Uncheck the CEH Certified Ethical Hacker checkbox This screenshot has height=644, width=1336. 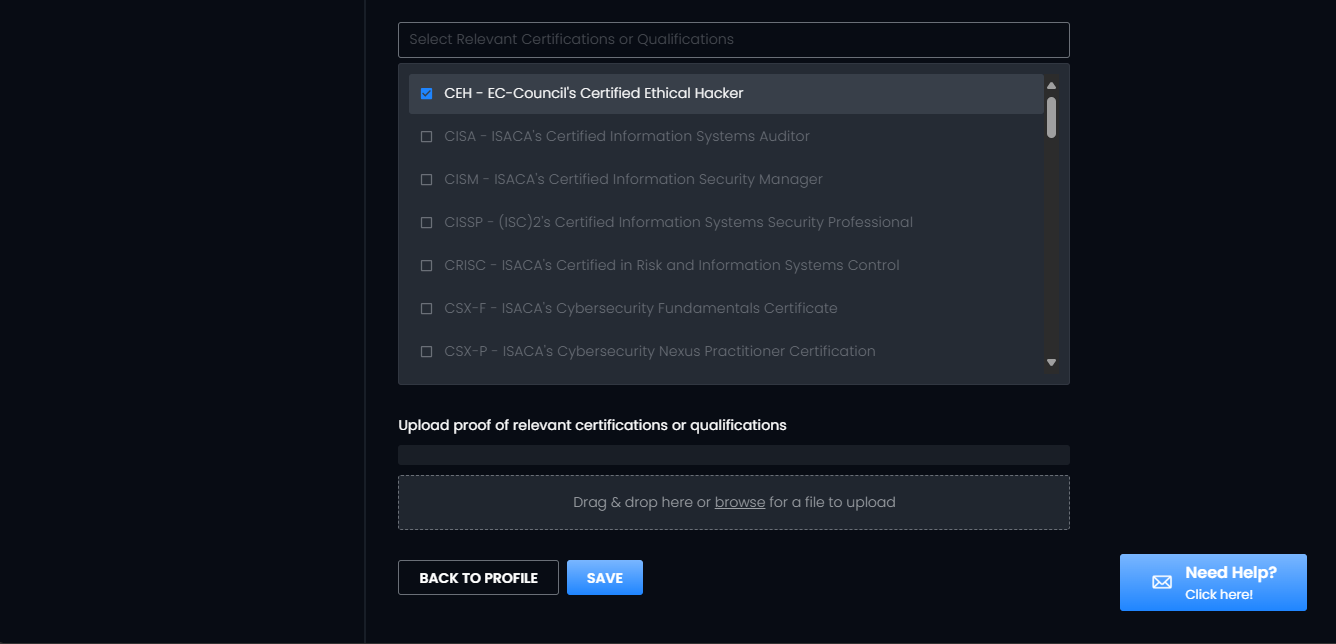[426, 93]
